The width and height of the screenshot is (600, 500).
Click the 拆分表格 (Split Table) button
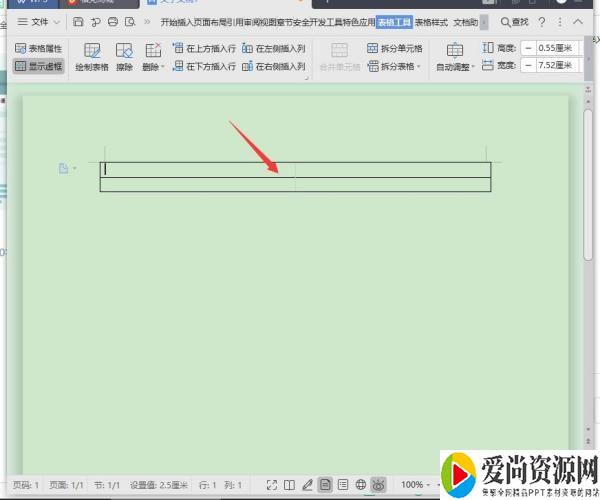pyautogui.click(x=394, y=66)
